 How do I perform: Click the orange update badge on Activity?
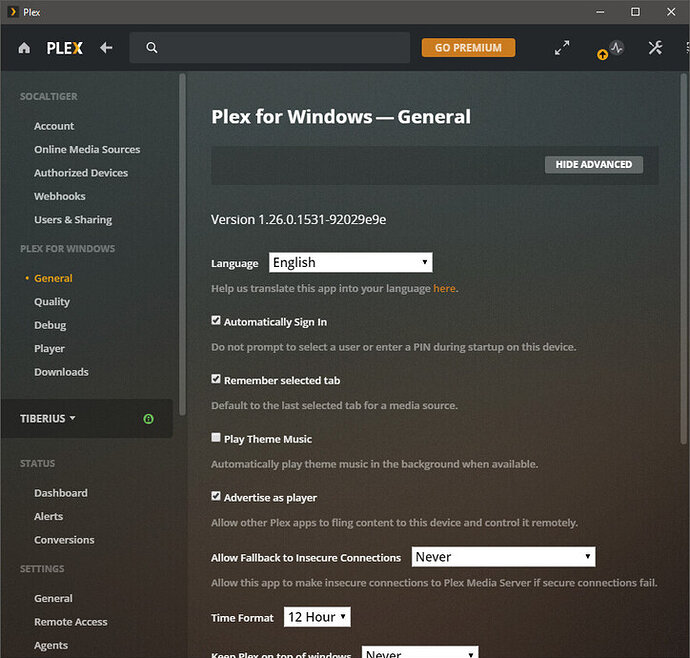point(602,55)
